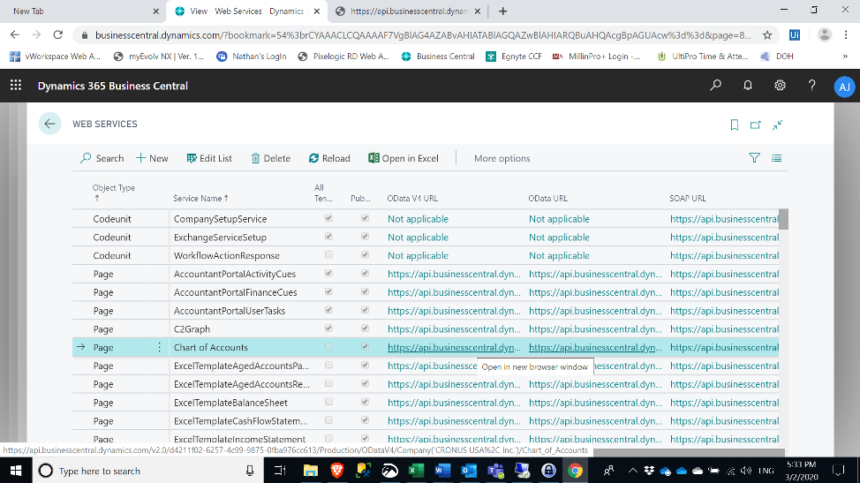The image size is (860, 483).
Task: Open OData V4 URL for C2Graph
Action: 454,328
